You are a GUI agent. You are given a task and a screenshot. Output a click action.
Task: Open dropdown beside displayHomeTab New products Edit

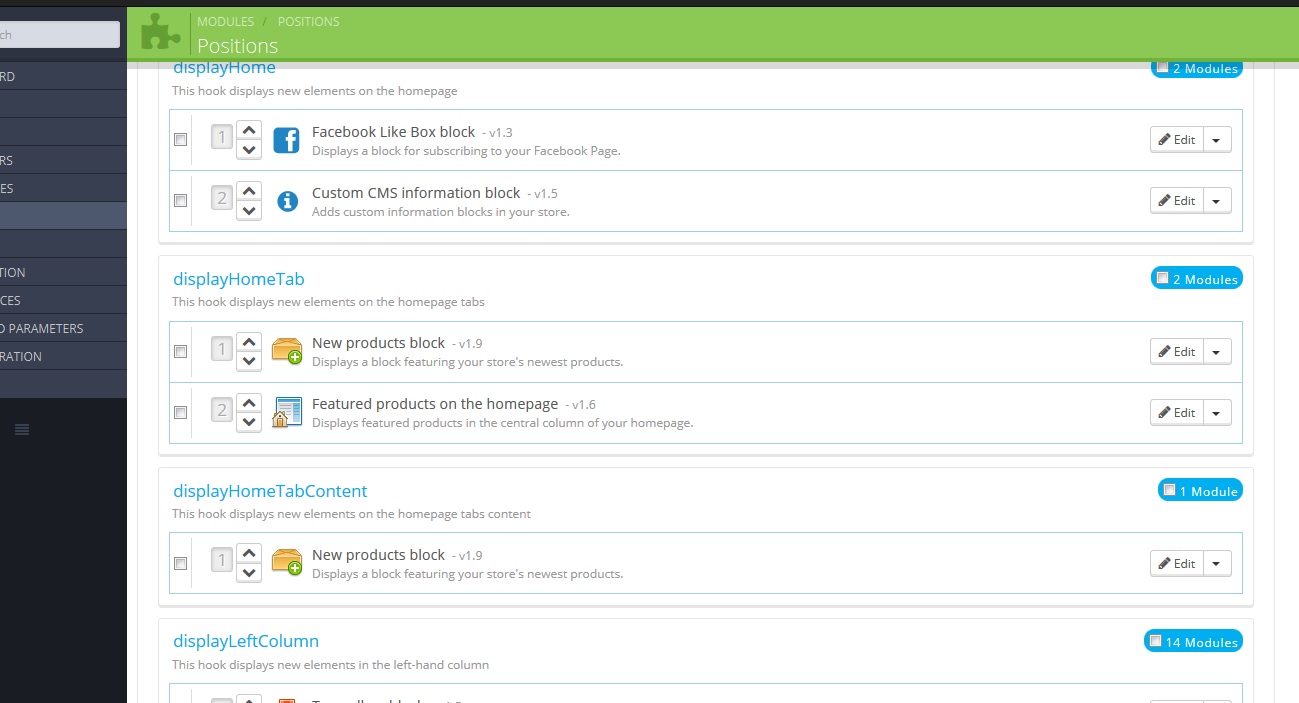[1217, 352]
